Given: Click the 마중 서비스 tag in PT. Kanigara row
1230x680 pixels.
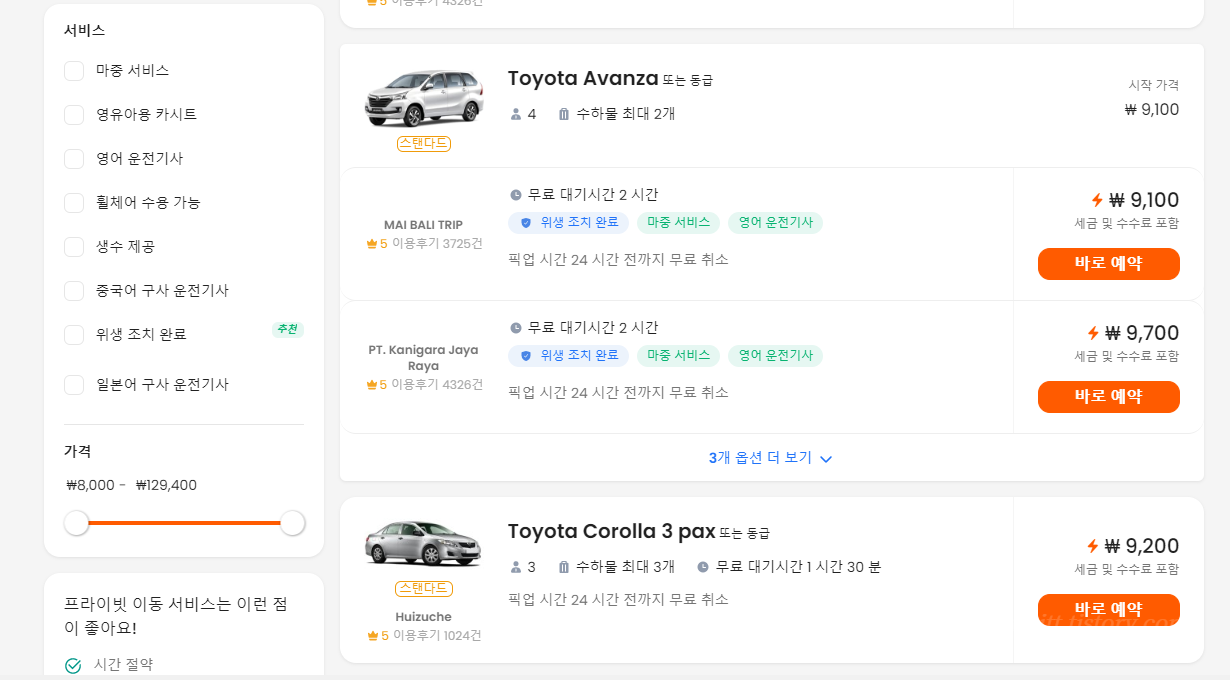Looking at the screenshot, I should [678, 356].
